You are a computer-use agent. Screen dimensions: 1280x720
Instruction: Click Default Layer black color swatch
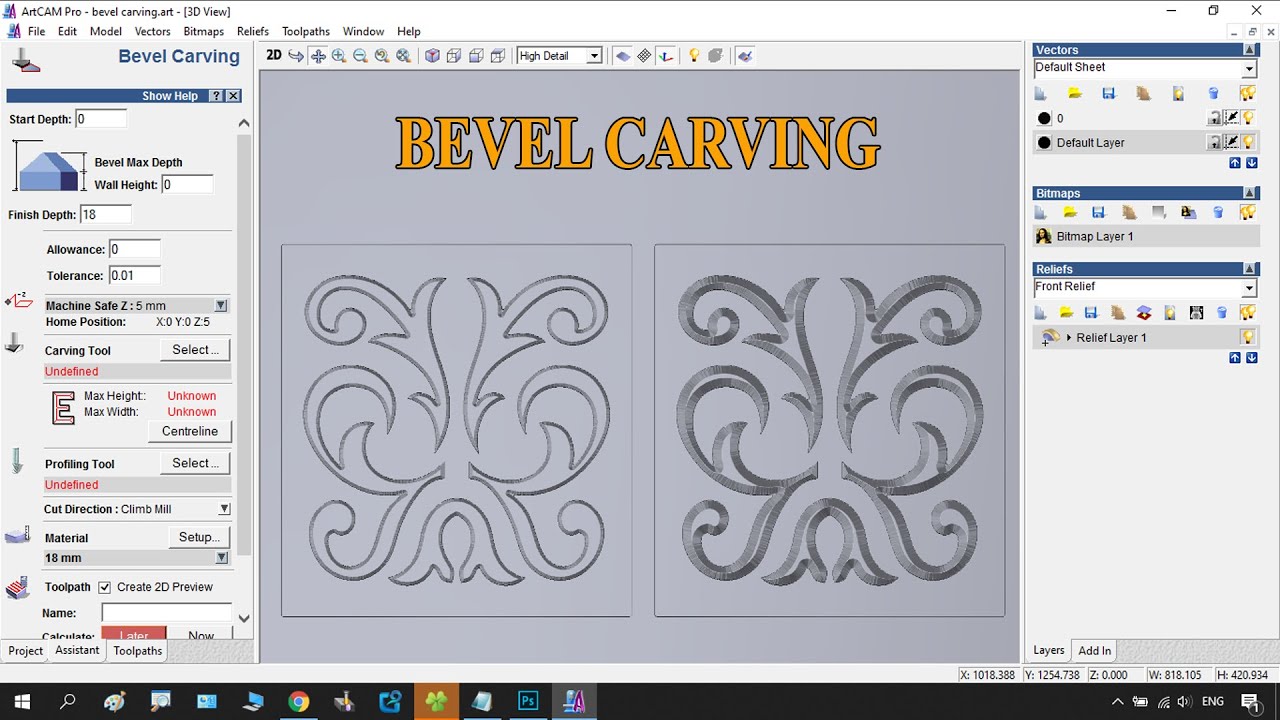[x=1044, y=142]
